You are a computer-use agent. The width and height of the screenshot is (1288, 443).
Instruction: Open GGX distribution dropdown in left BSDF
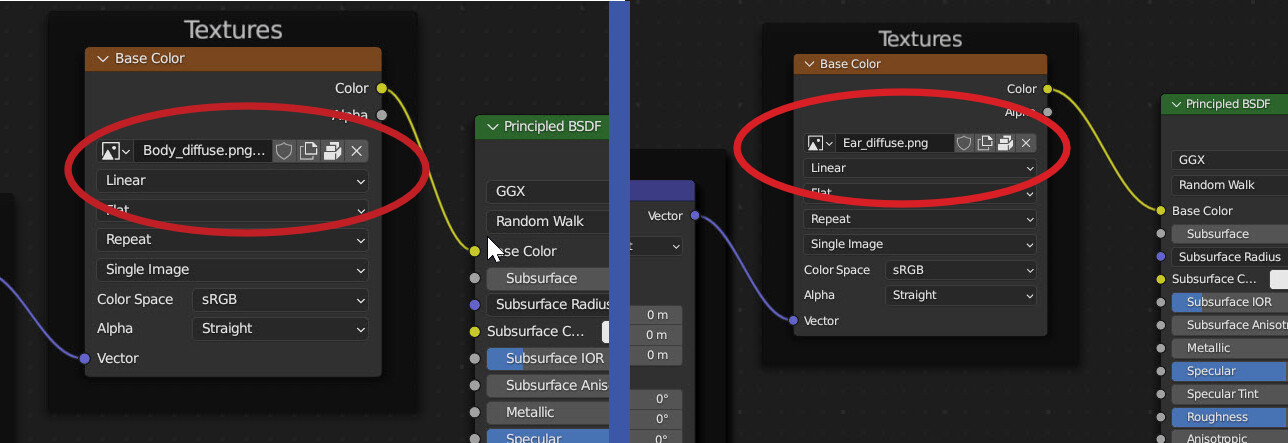pos(548,191)
